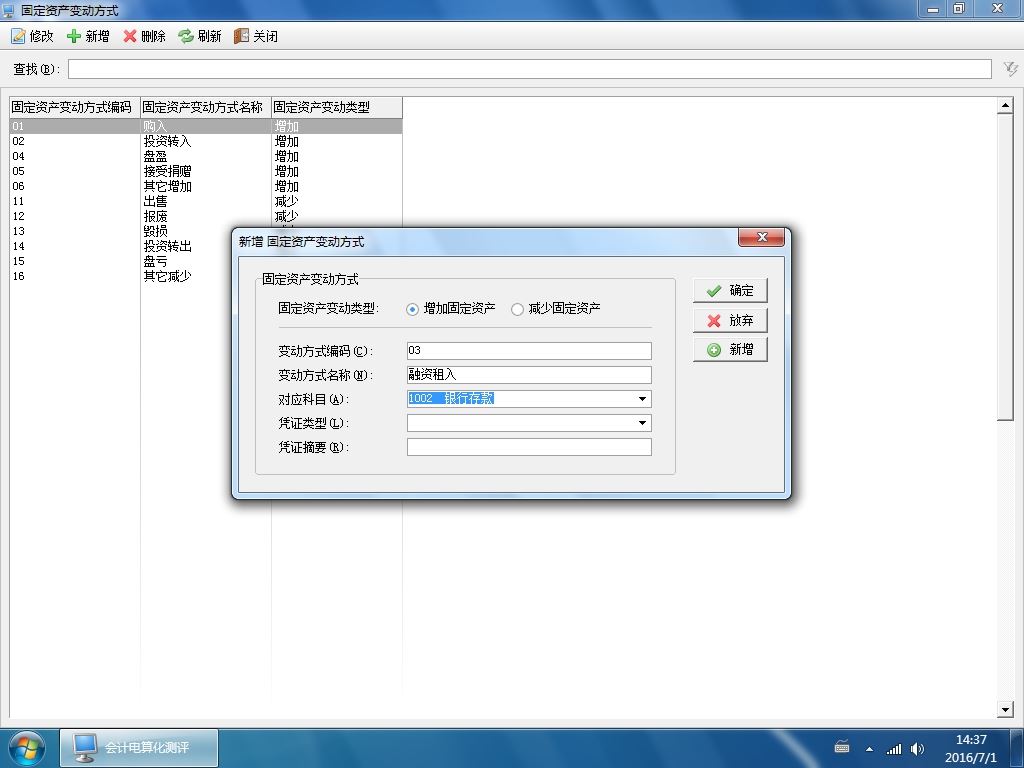This screenshot has height=768, width=1024.
Task: Select the 毁损 row
Action: coord(121,231)
